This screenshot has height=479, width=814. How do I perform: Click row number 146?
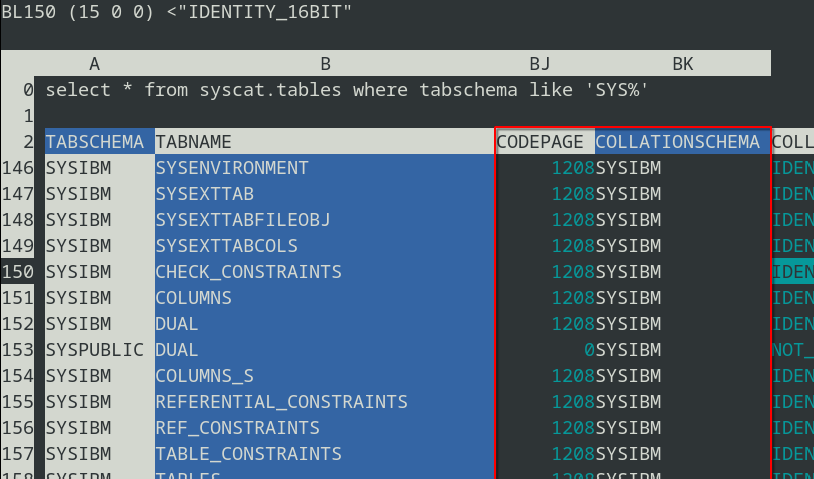coord(19,168)
